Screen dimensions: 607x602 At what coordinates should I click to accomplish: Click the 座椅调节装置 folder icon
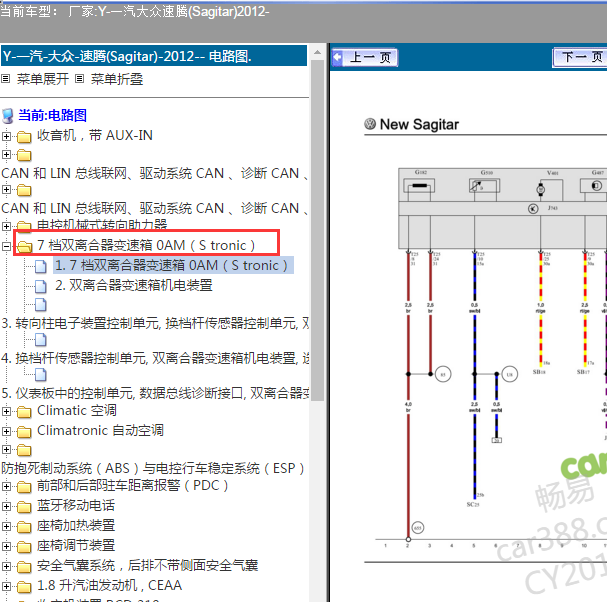[x=24, y=547]
